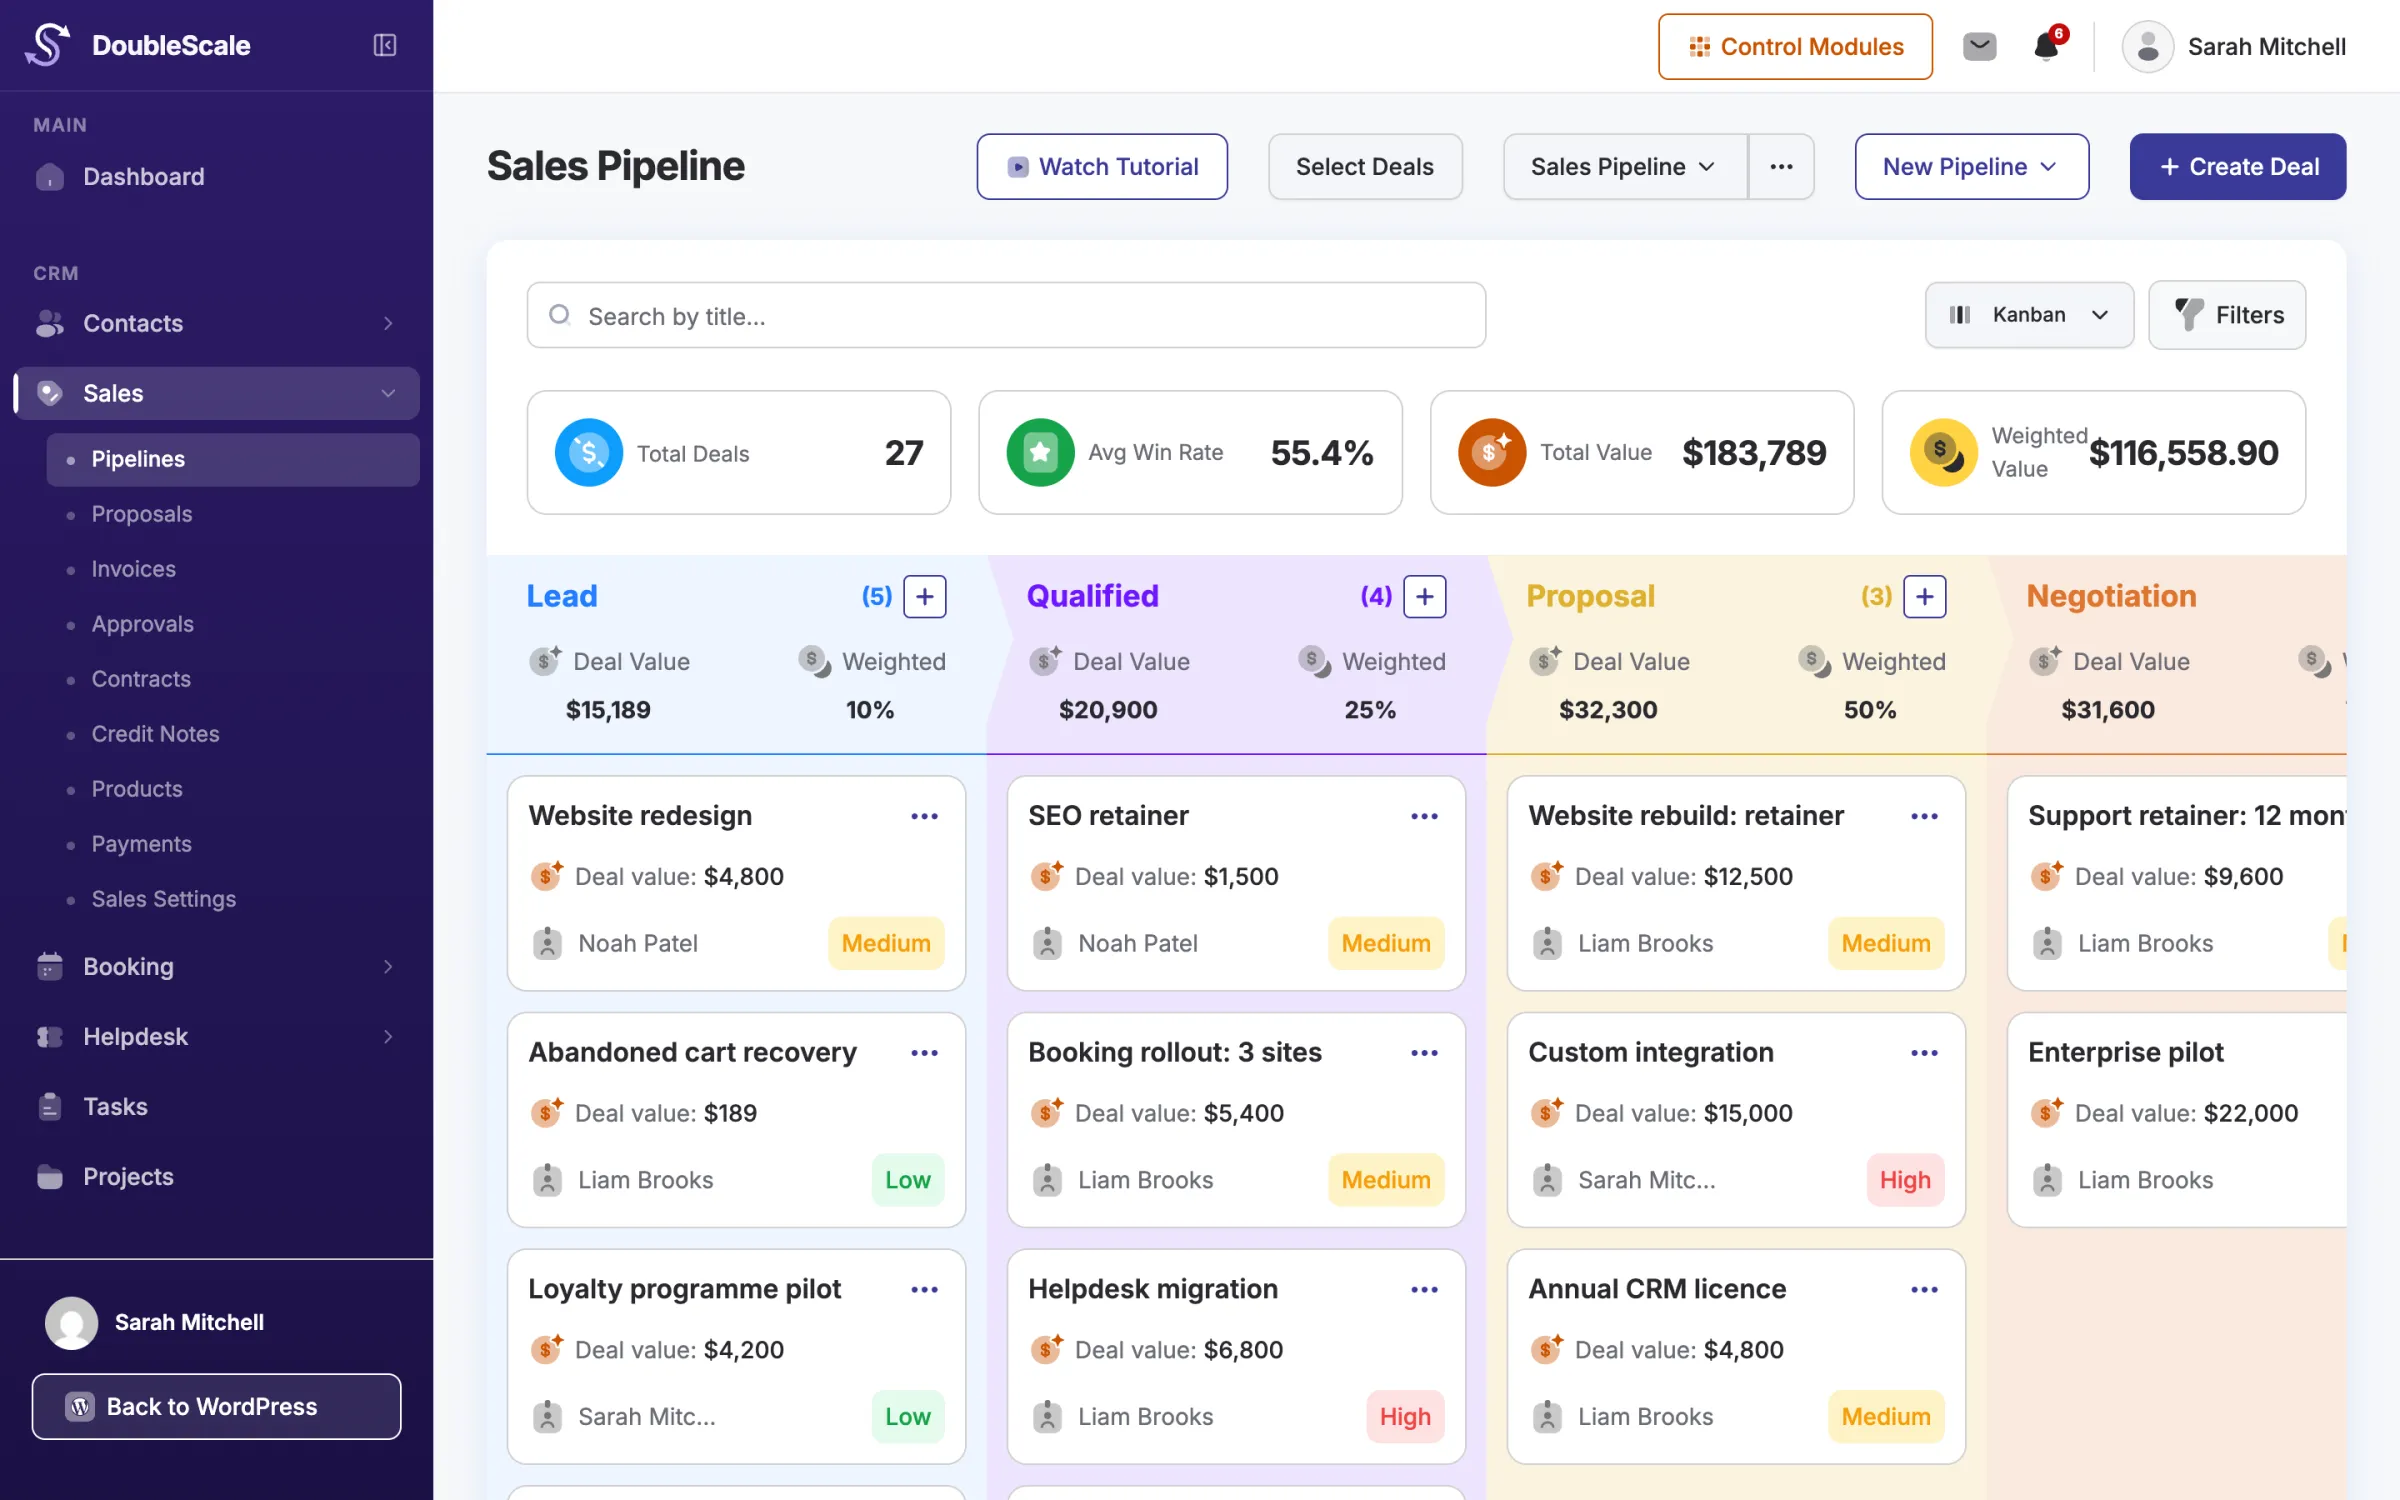This screenshot has height=1500, width=2400.
Task: Click Select Deals button
Action: click(1365, 167)
